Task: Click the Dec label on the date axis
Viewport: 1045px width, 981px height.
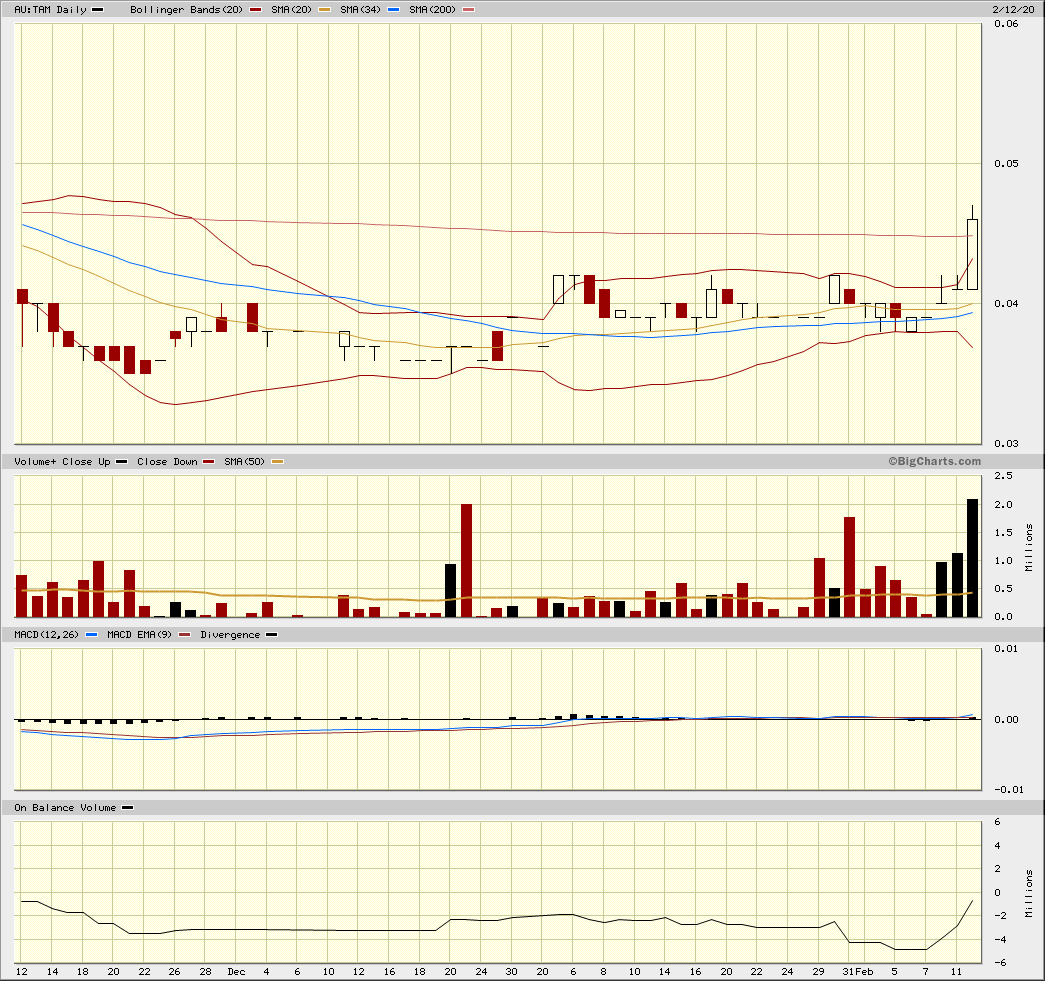Action: click(237, 972)
